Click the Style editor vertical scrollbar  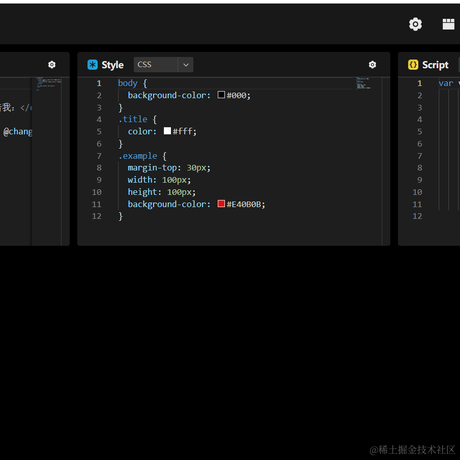click(x=386, y=162)
